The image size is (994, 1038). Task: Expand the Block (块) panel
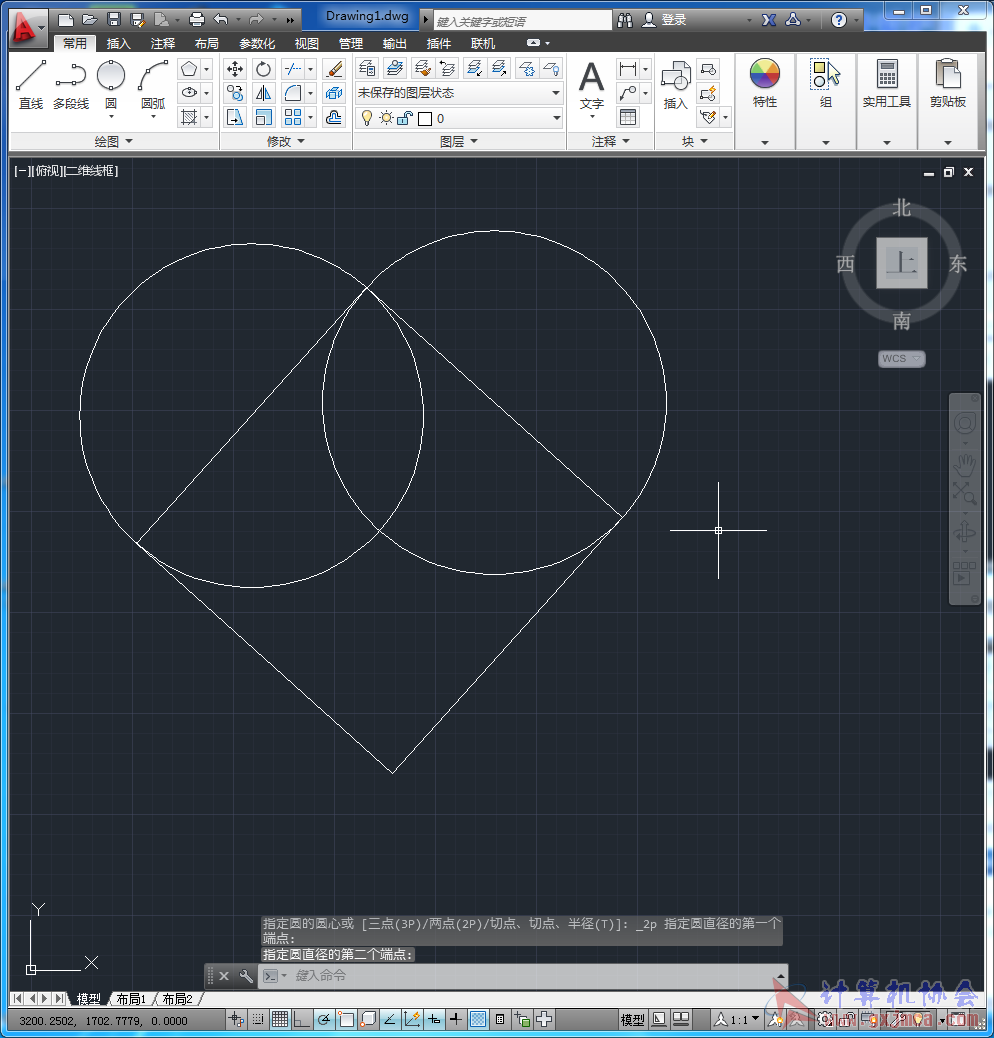694,141
